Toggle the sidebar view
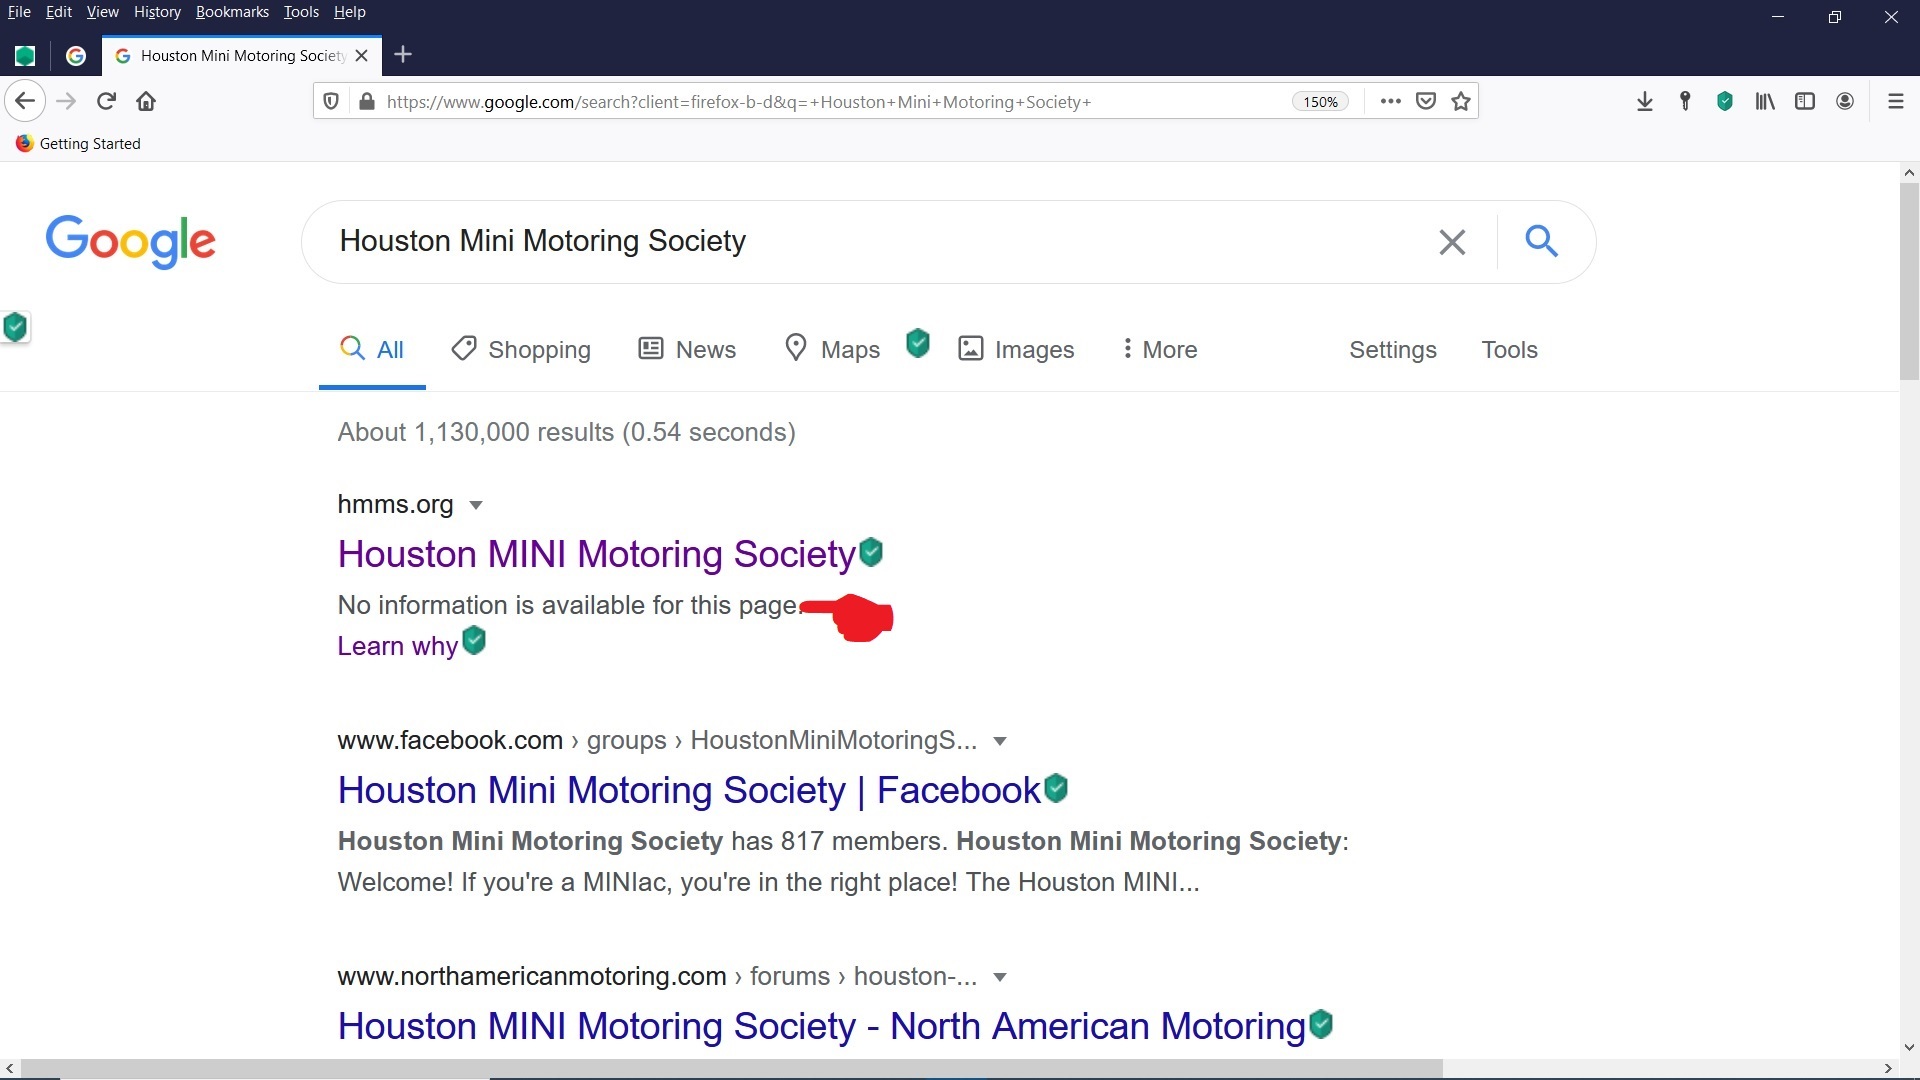1920x1080 pixels. click(1805, 101)
